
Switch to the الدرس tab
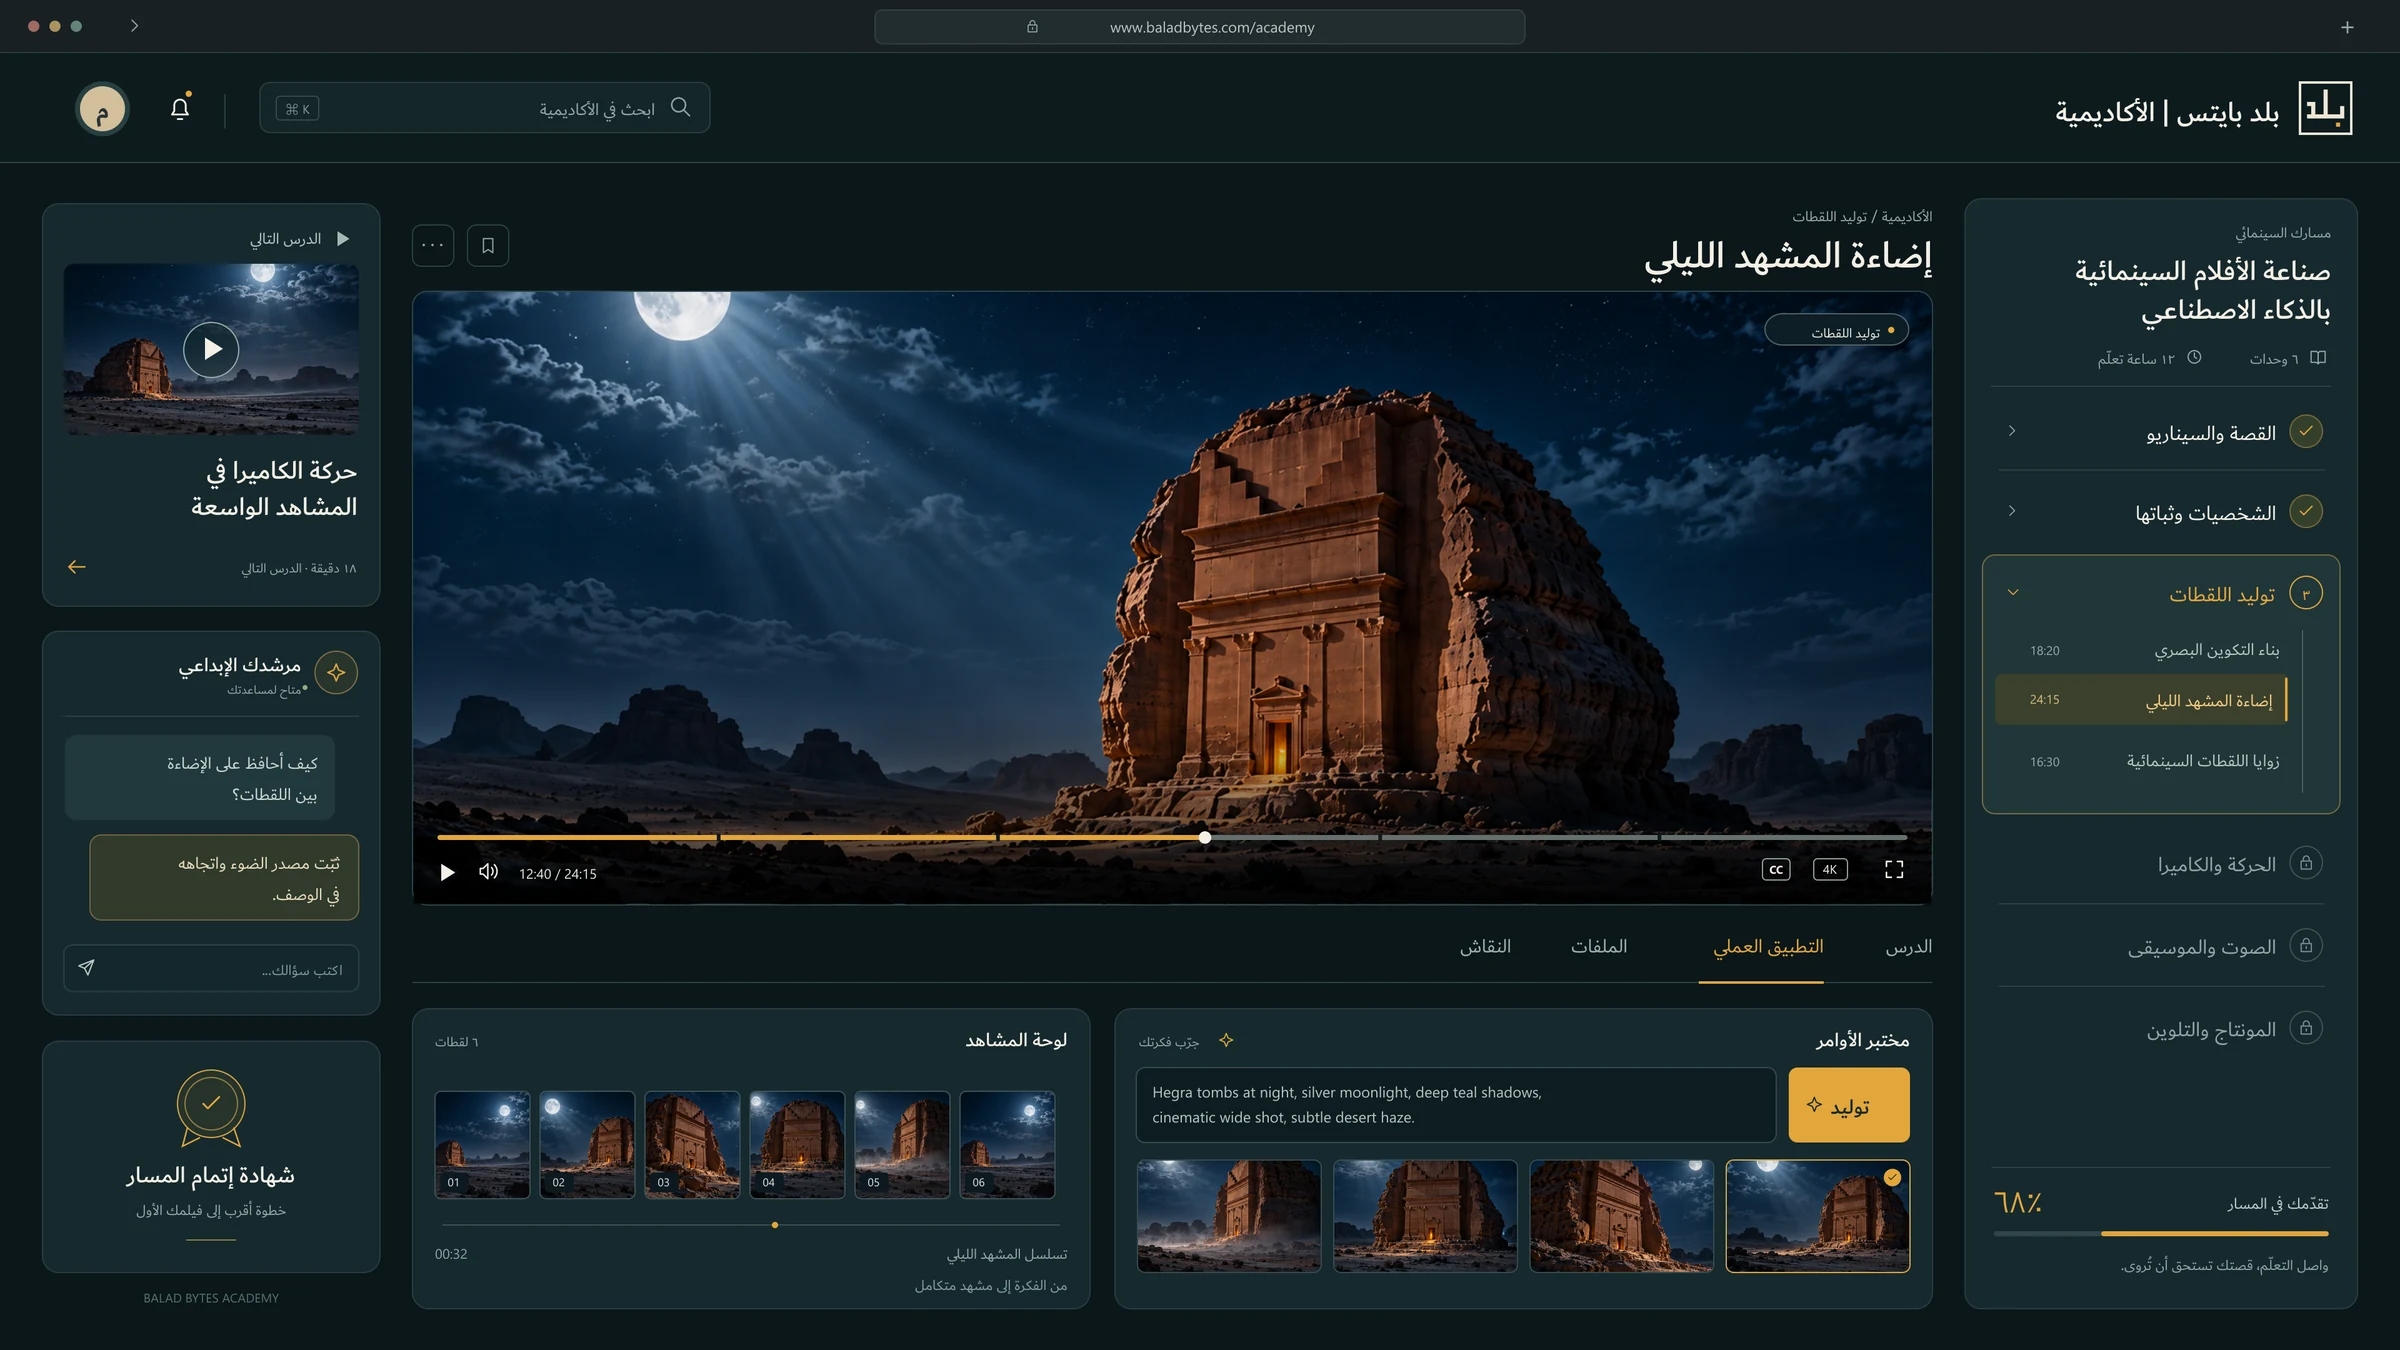pos(1908,947)
